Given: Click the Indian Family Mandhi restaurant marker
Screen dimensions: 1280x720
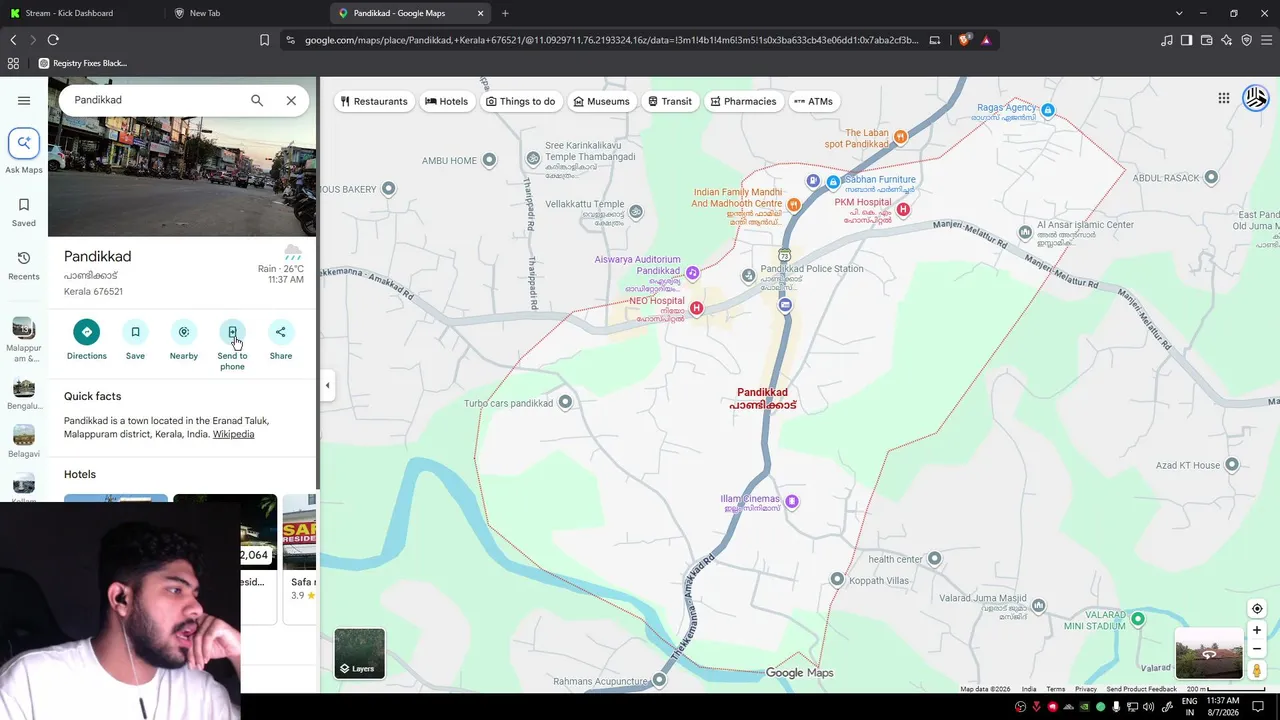Looking at the screenshot, I should (x=794, y=204).
